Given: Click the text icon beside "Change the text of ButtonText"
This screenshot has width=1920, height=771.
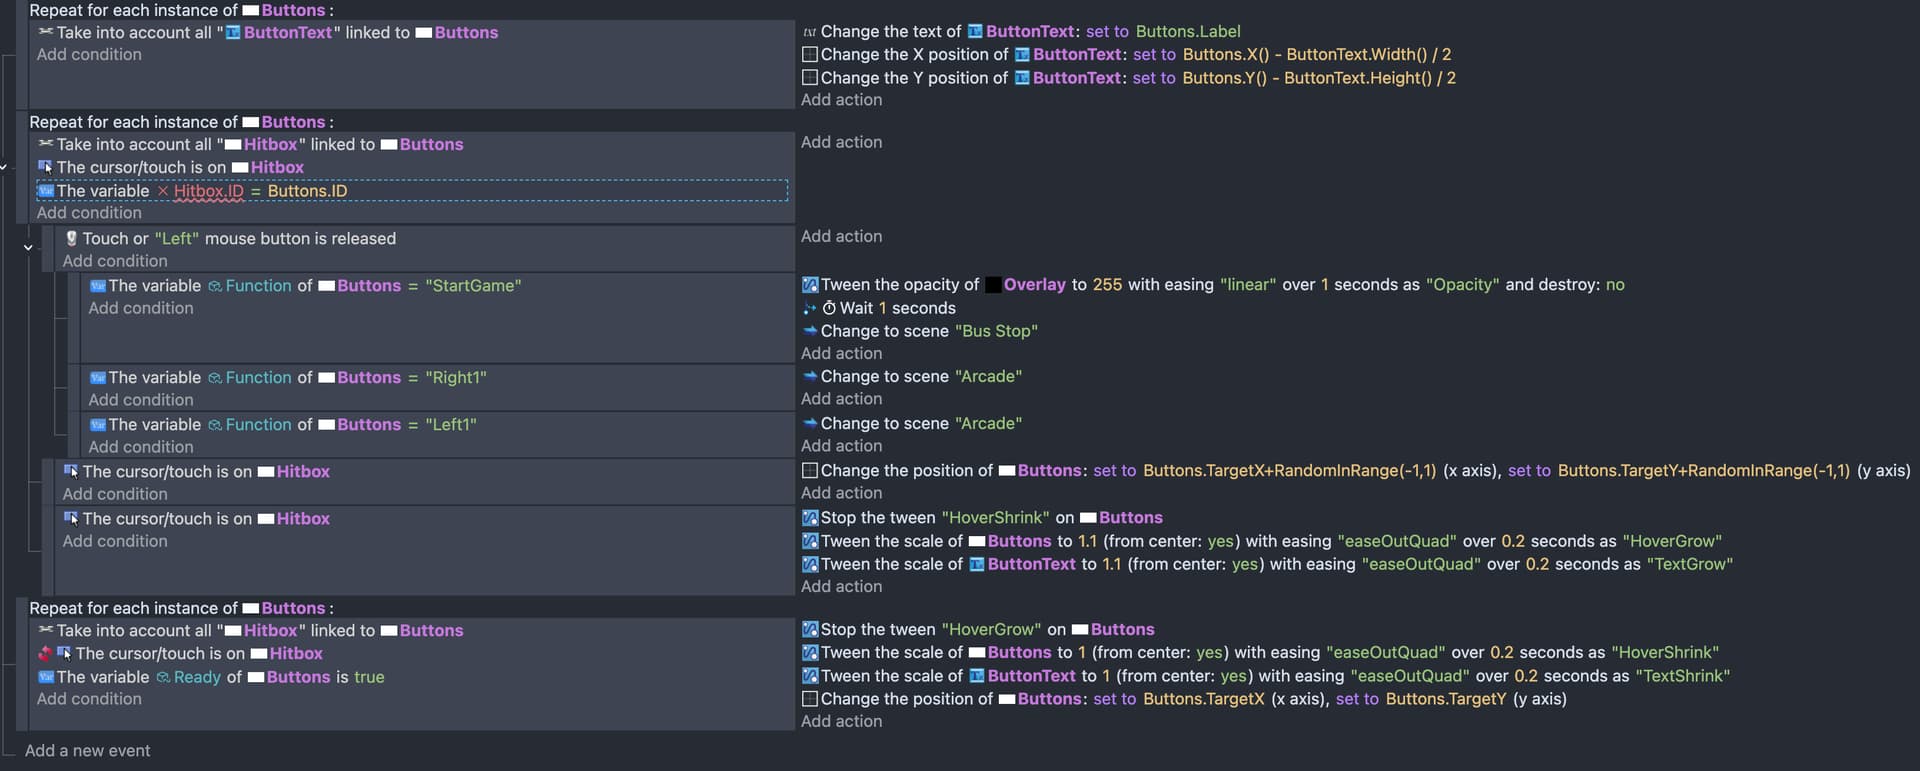Looking at the screenshot, I should [x=809, y=32].
